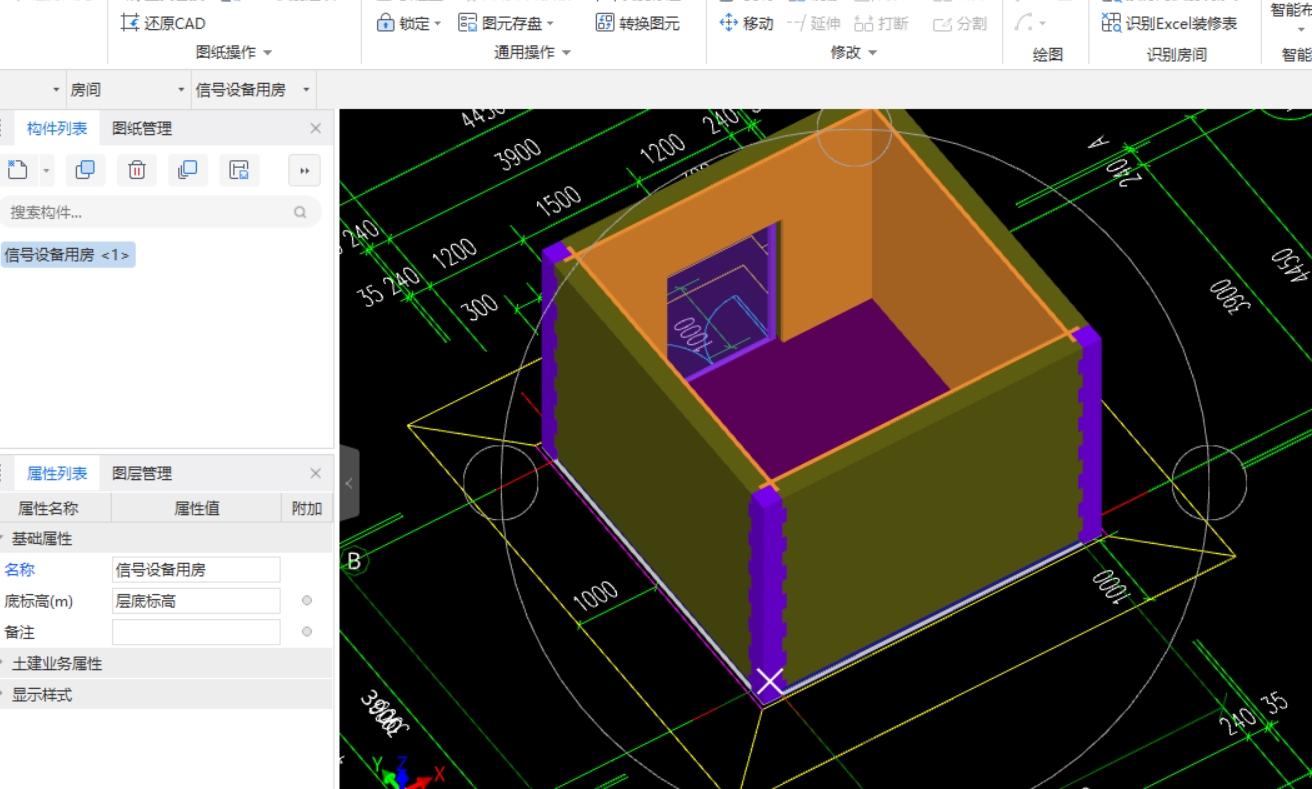Click the B axis label circle
This screenshot has width=1312, height=789.
point(354,561)
